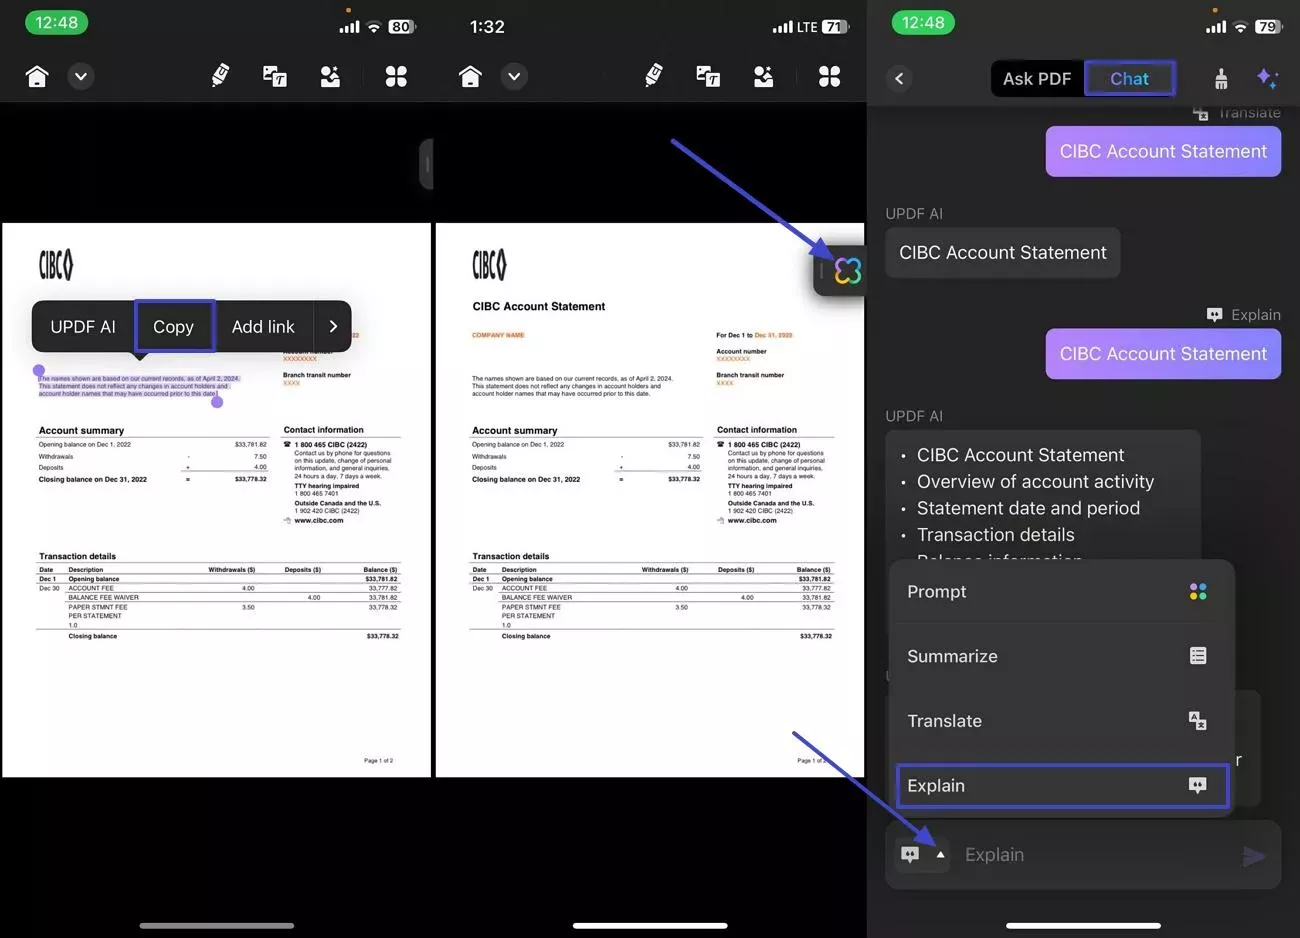Tap the Contact information heading in the middle document
Screen dimensions: 1300x938
coord(757,430)
